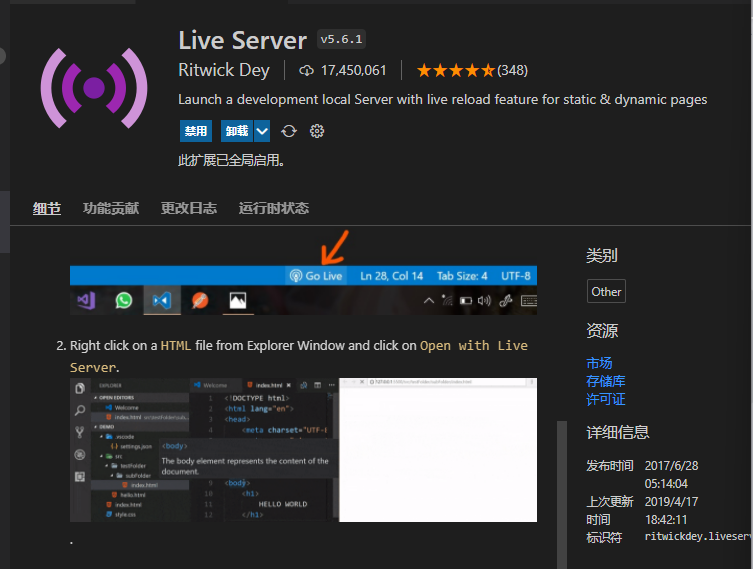
Task: Click the star rating (348)
Action: pos(472,71)
